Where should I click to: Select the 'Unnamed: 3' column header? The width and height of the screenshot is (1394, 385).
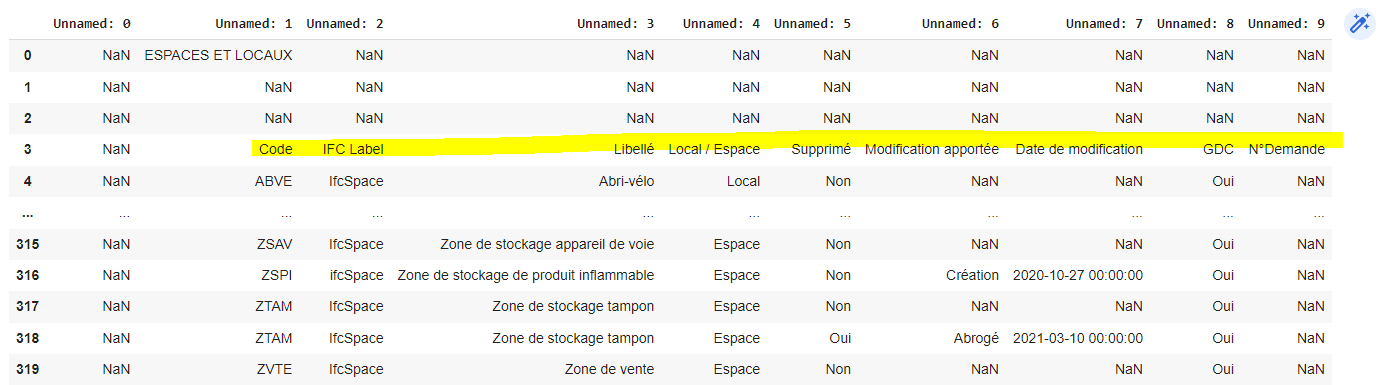(615, 23)
